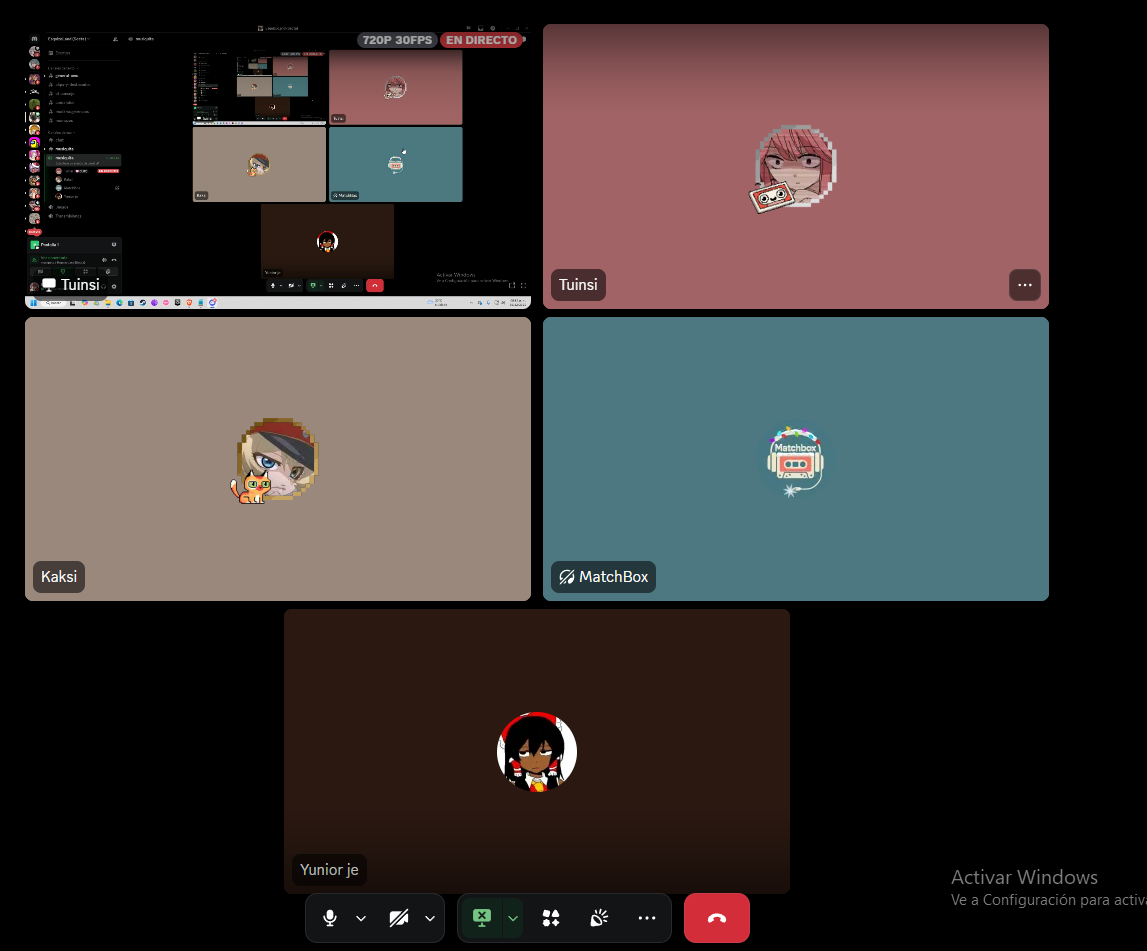Screen dimensions: 1147x951
Task: Click Kaksi's avatar with the orange cat
Action: (x=277, y=460)
